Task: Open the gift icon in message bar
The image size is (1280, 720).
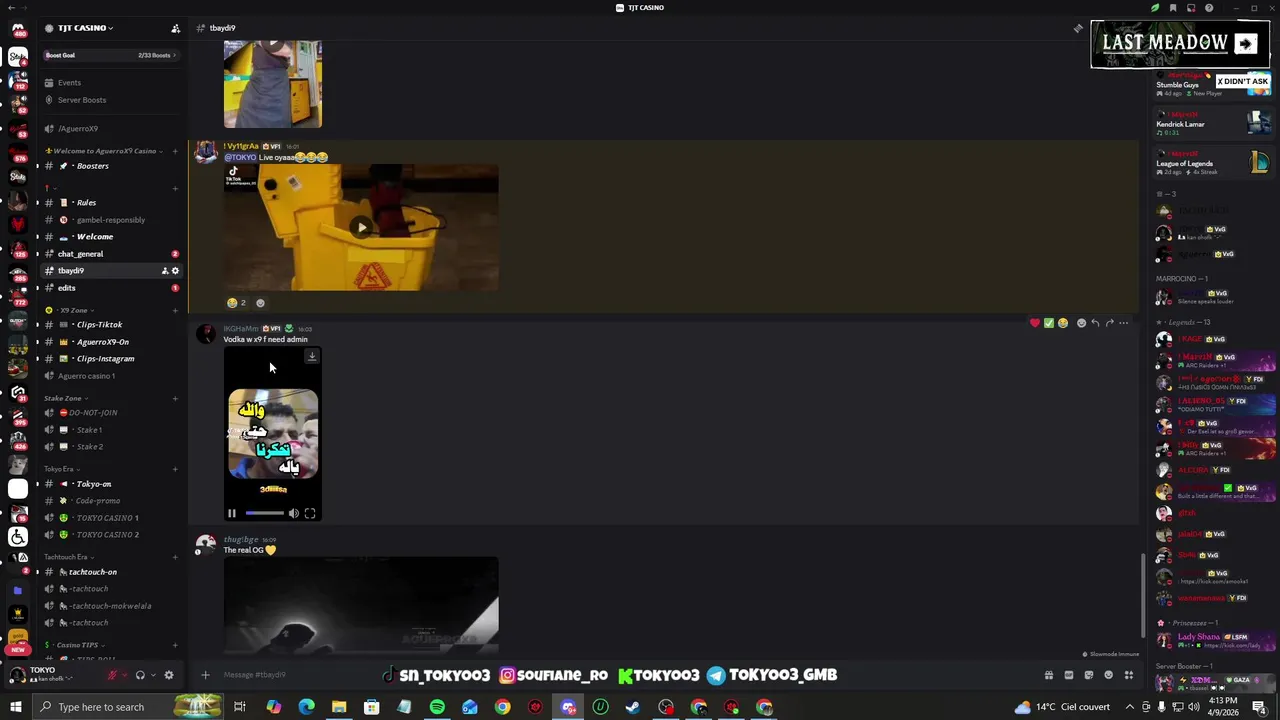Action: [x=1048, y=675]
